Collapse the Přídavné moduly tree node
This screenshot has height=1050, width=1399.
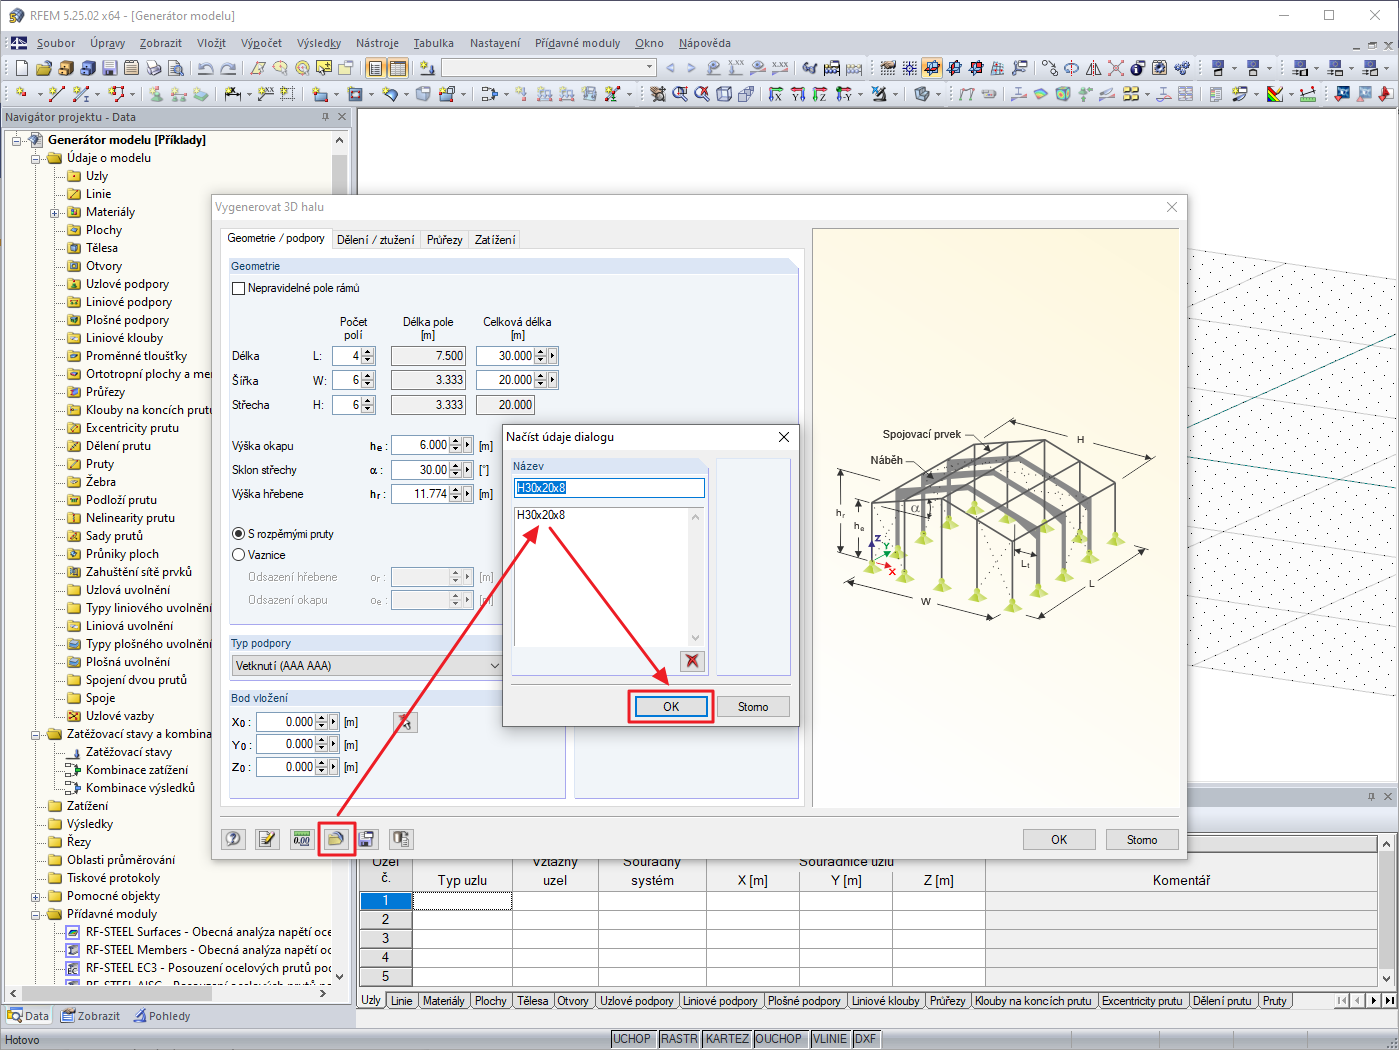point(36,915)
